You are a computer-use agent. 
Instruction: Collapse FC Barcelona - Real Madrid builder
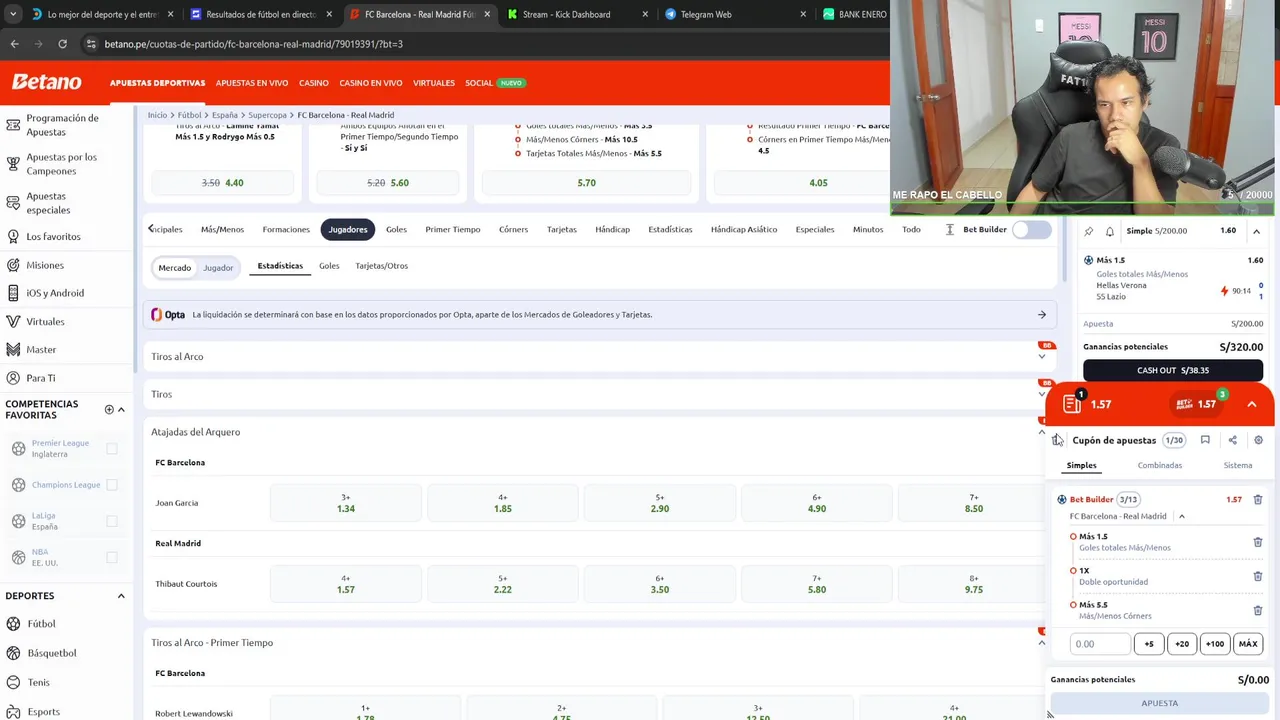pyautogui.click(x=1181, y=516)
